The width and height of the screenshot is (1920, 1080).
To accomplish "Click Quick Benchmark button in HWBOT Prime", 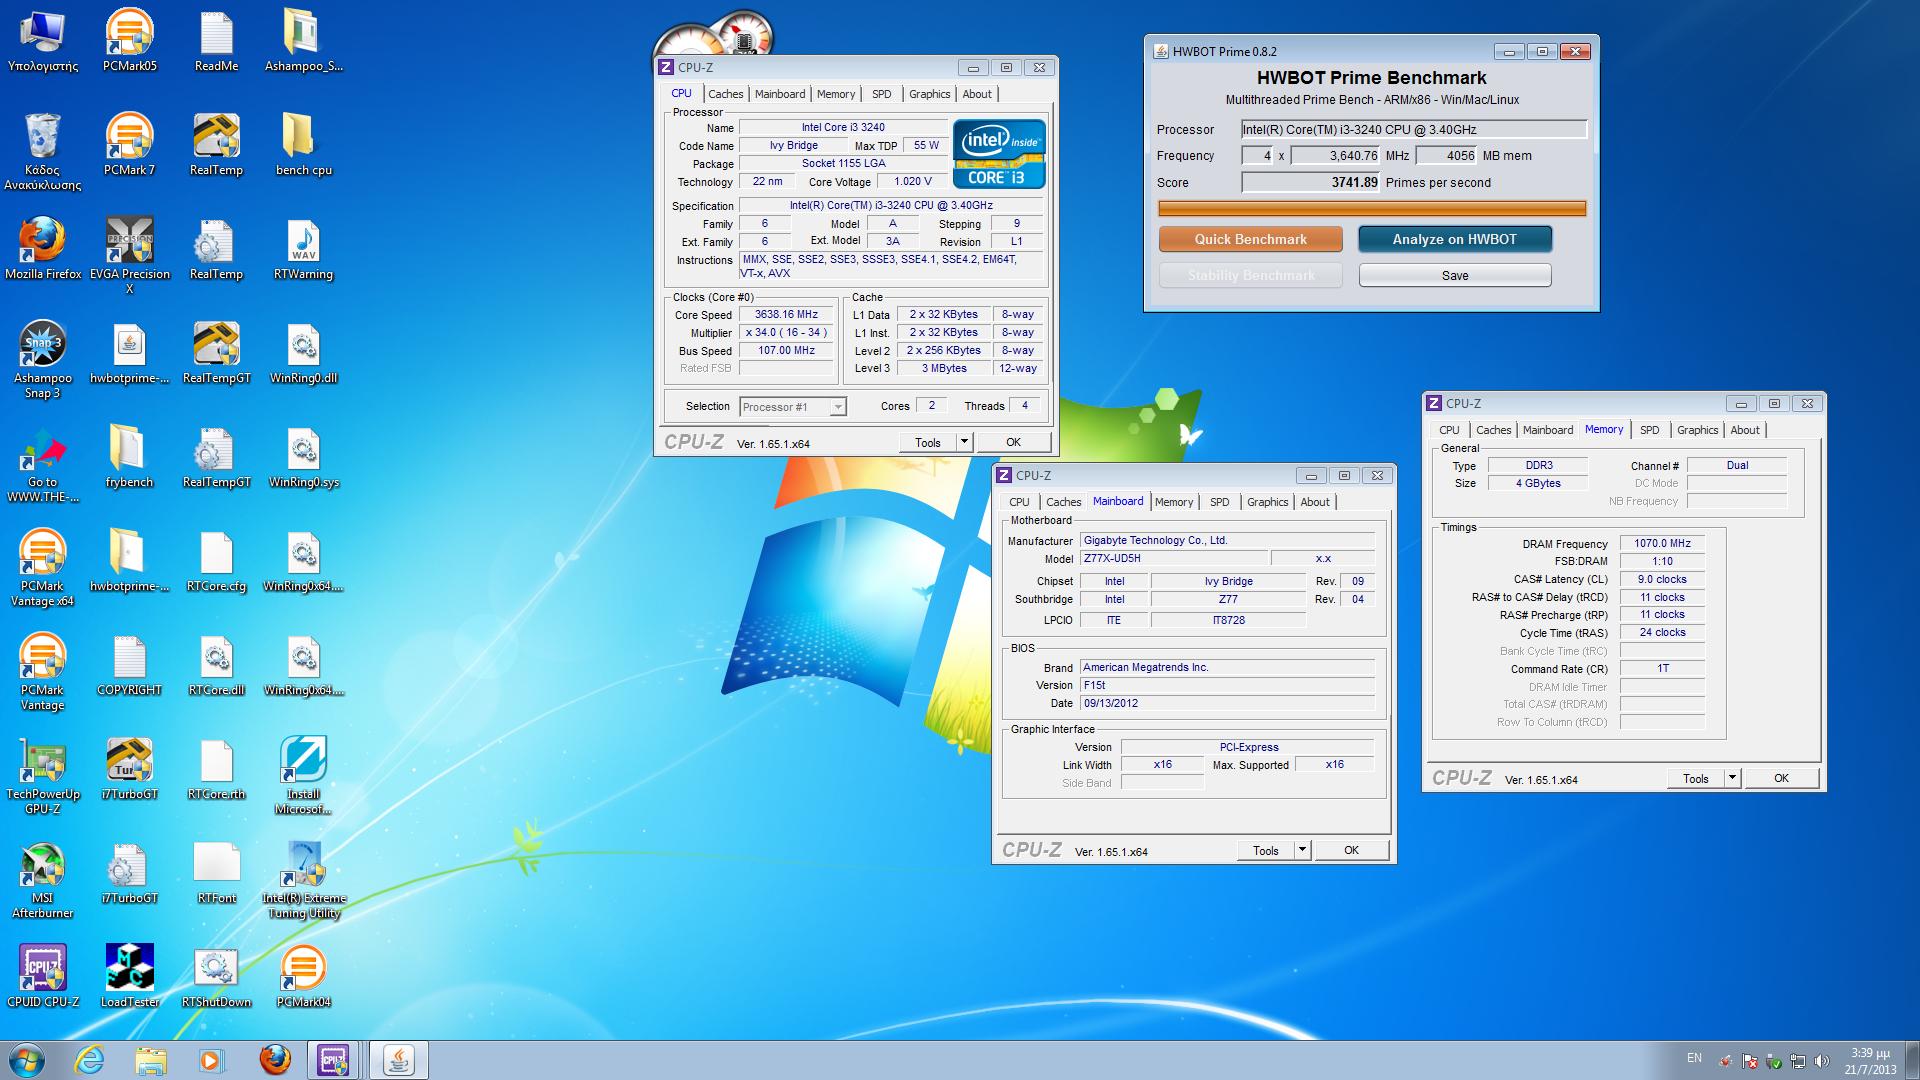I will 1250,239.
